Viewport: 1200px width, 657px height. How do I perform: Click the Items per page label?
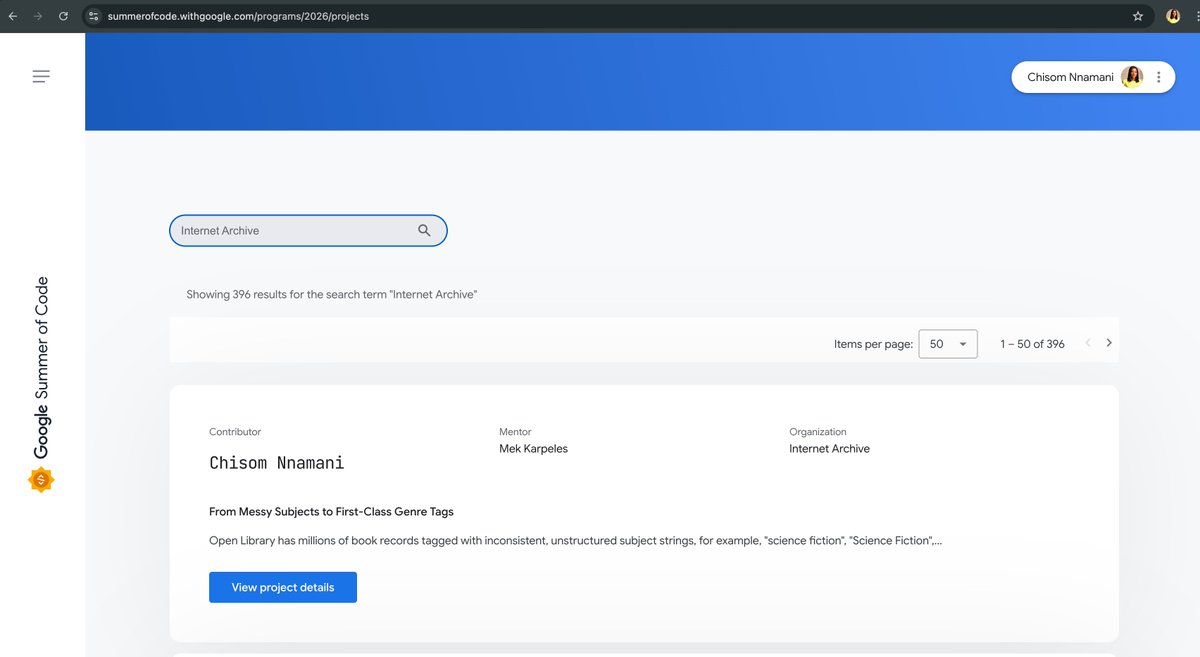[873, 344]
